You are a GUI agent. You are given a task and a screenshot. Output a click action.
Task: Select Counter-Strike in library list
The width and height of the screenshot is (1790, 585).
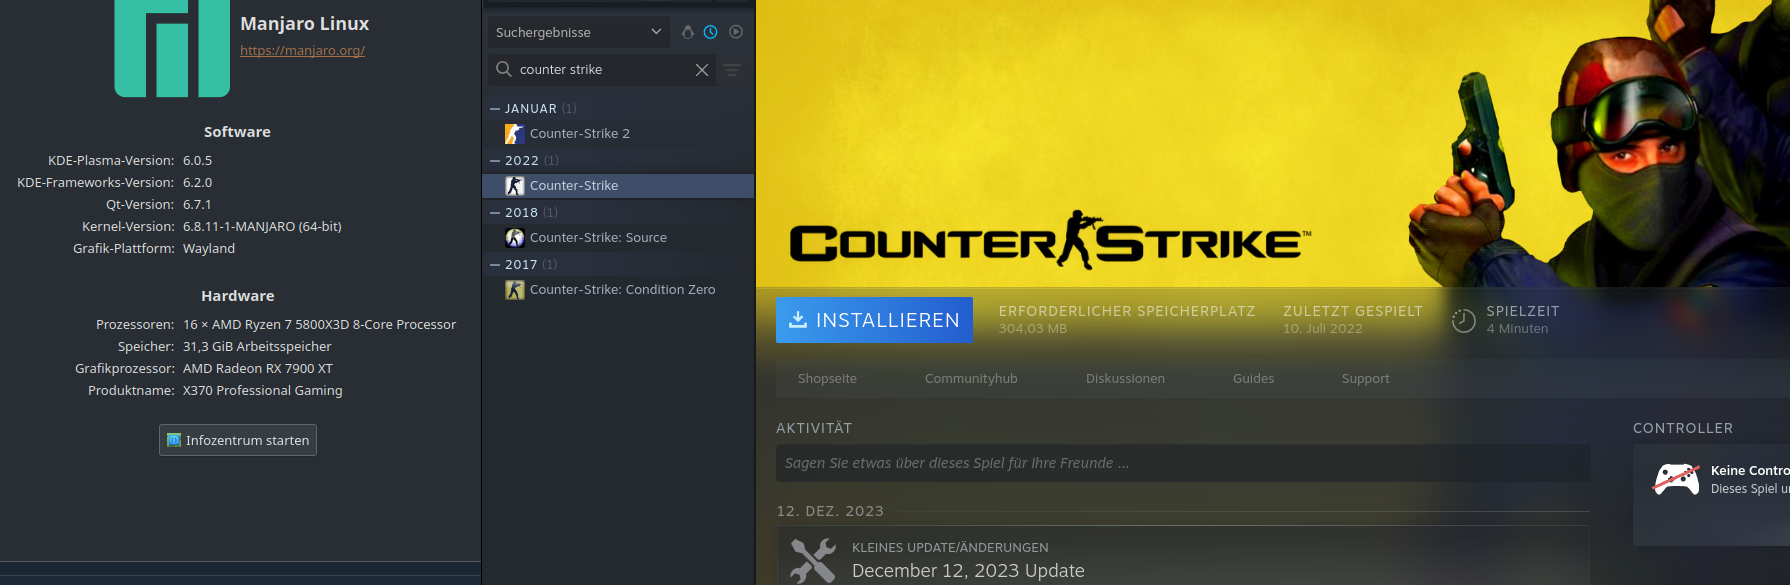(x=618, y=186)
